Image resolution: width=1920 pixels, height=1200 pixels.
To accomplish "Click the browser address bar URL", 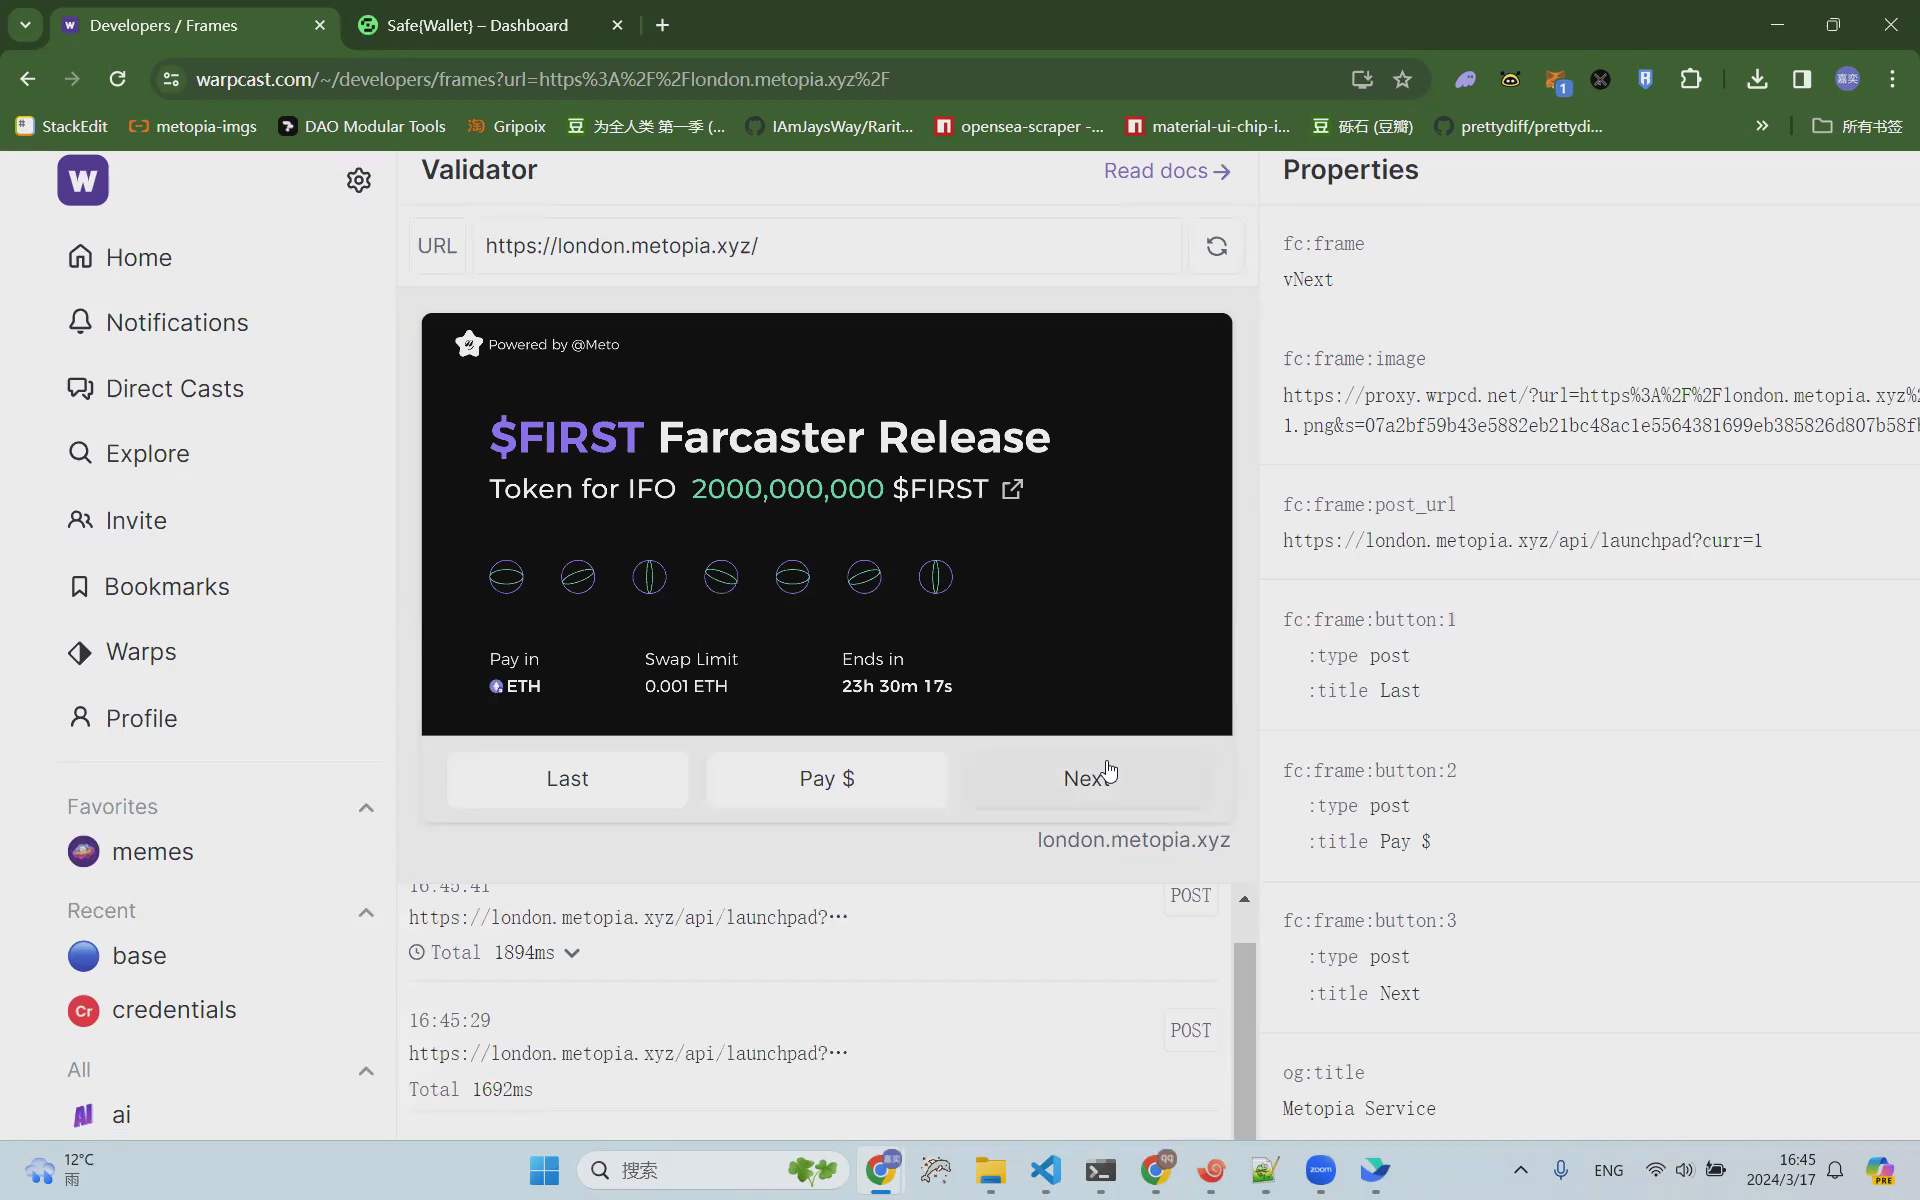I will (542, 79).
